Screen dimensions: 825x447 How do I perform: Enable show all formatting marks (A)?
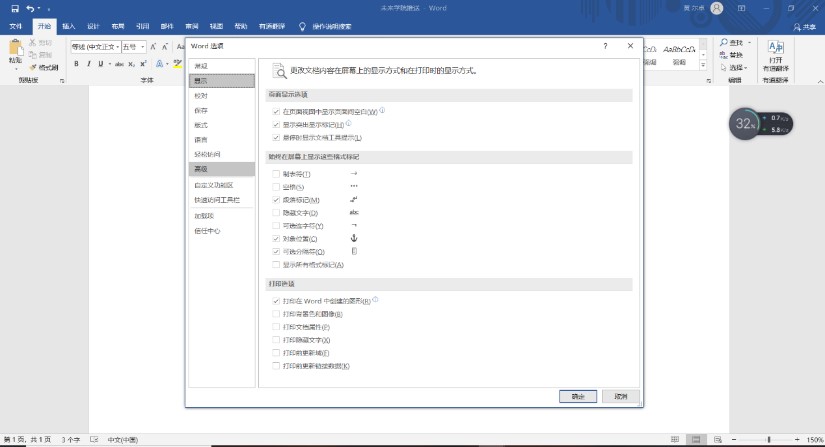pos(276,265)
